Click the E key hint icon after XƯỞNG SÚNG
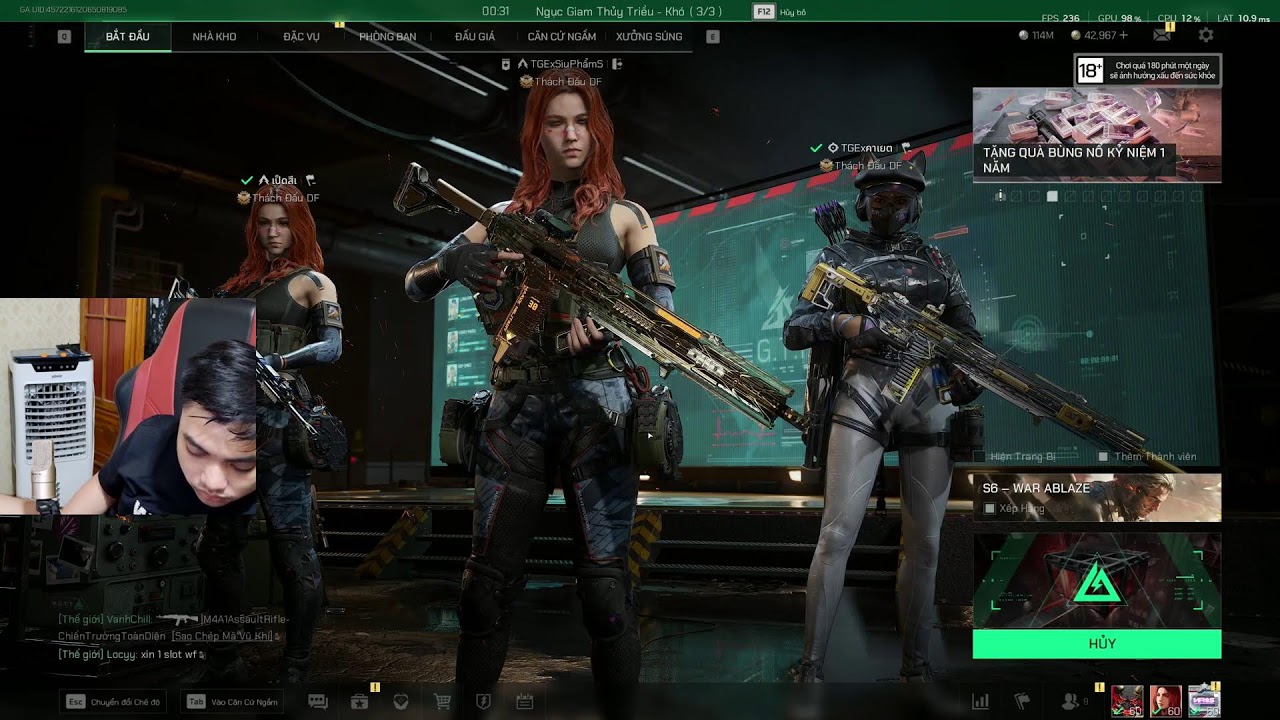1280x720 pixels. click(x=713, y=37)
